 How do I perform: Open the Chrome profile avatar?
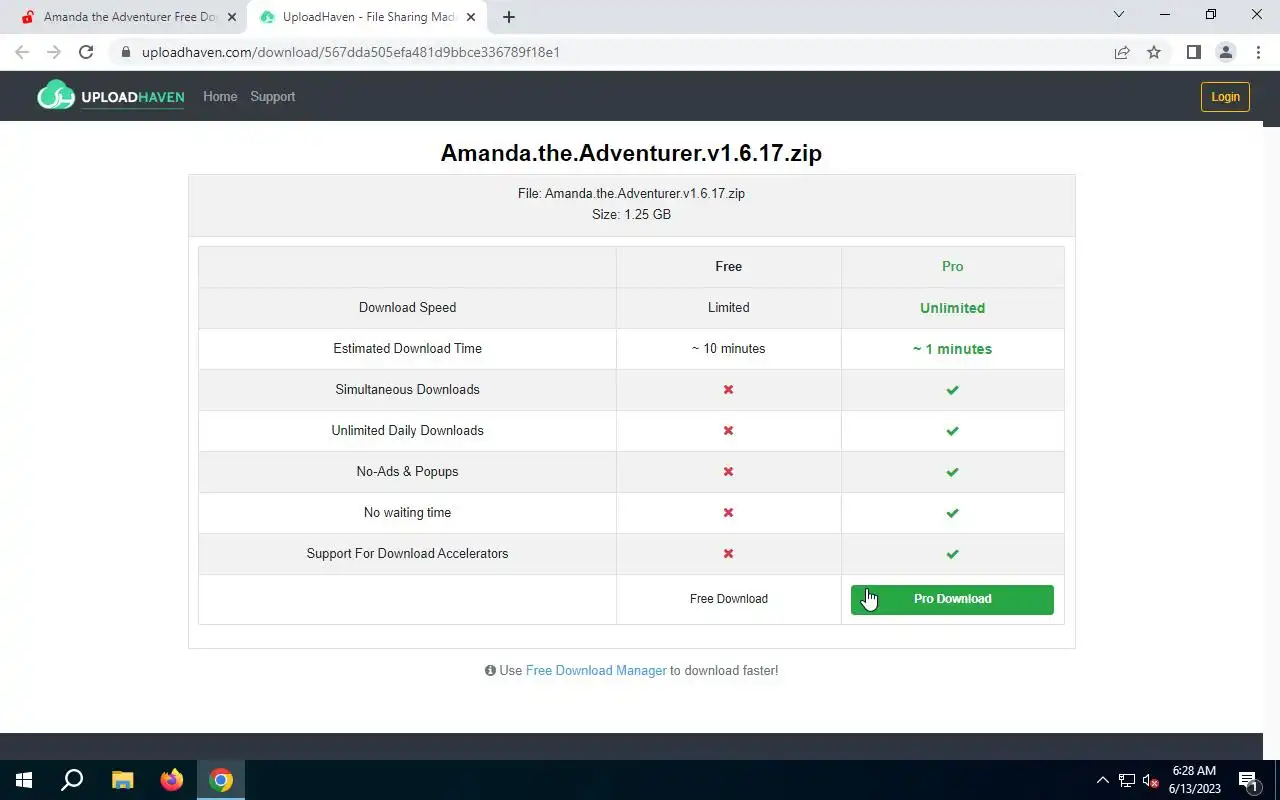pyautogui.click(x=1225, y=52)
